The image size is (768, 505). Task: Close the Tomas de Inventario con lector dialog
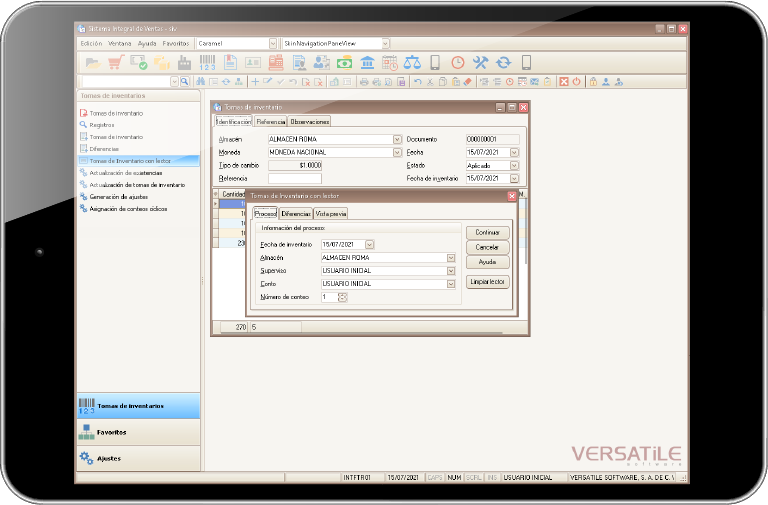point(512,196)
